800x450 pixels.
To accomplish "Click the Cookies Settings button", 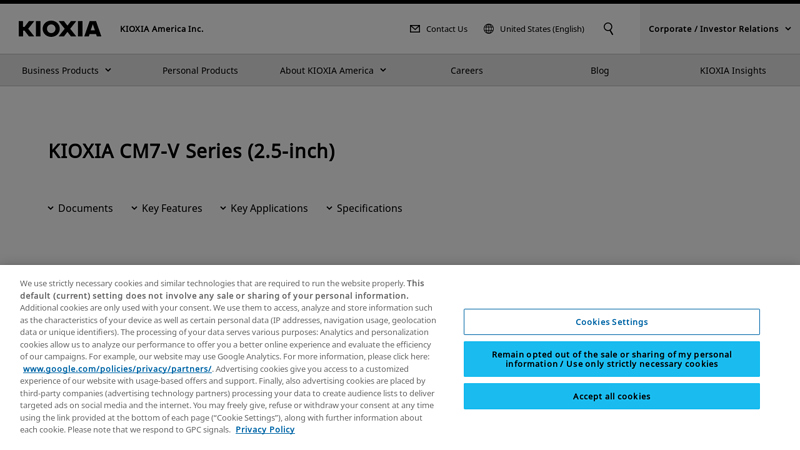I will point(611,322).
